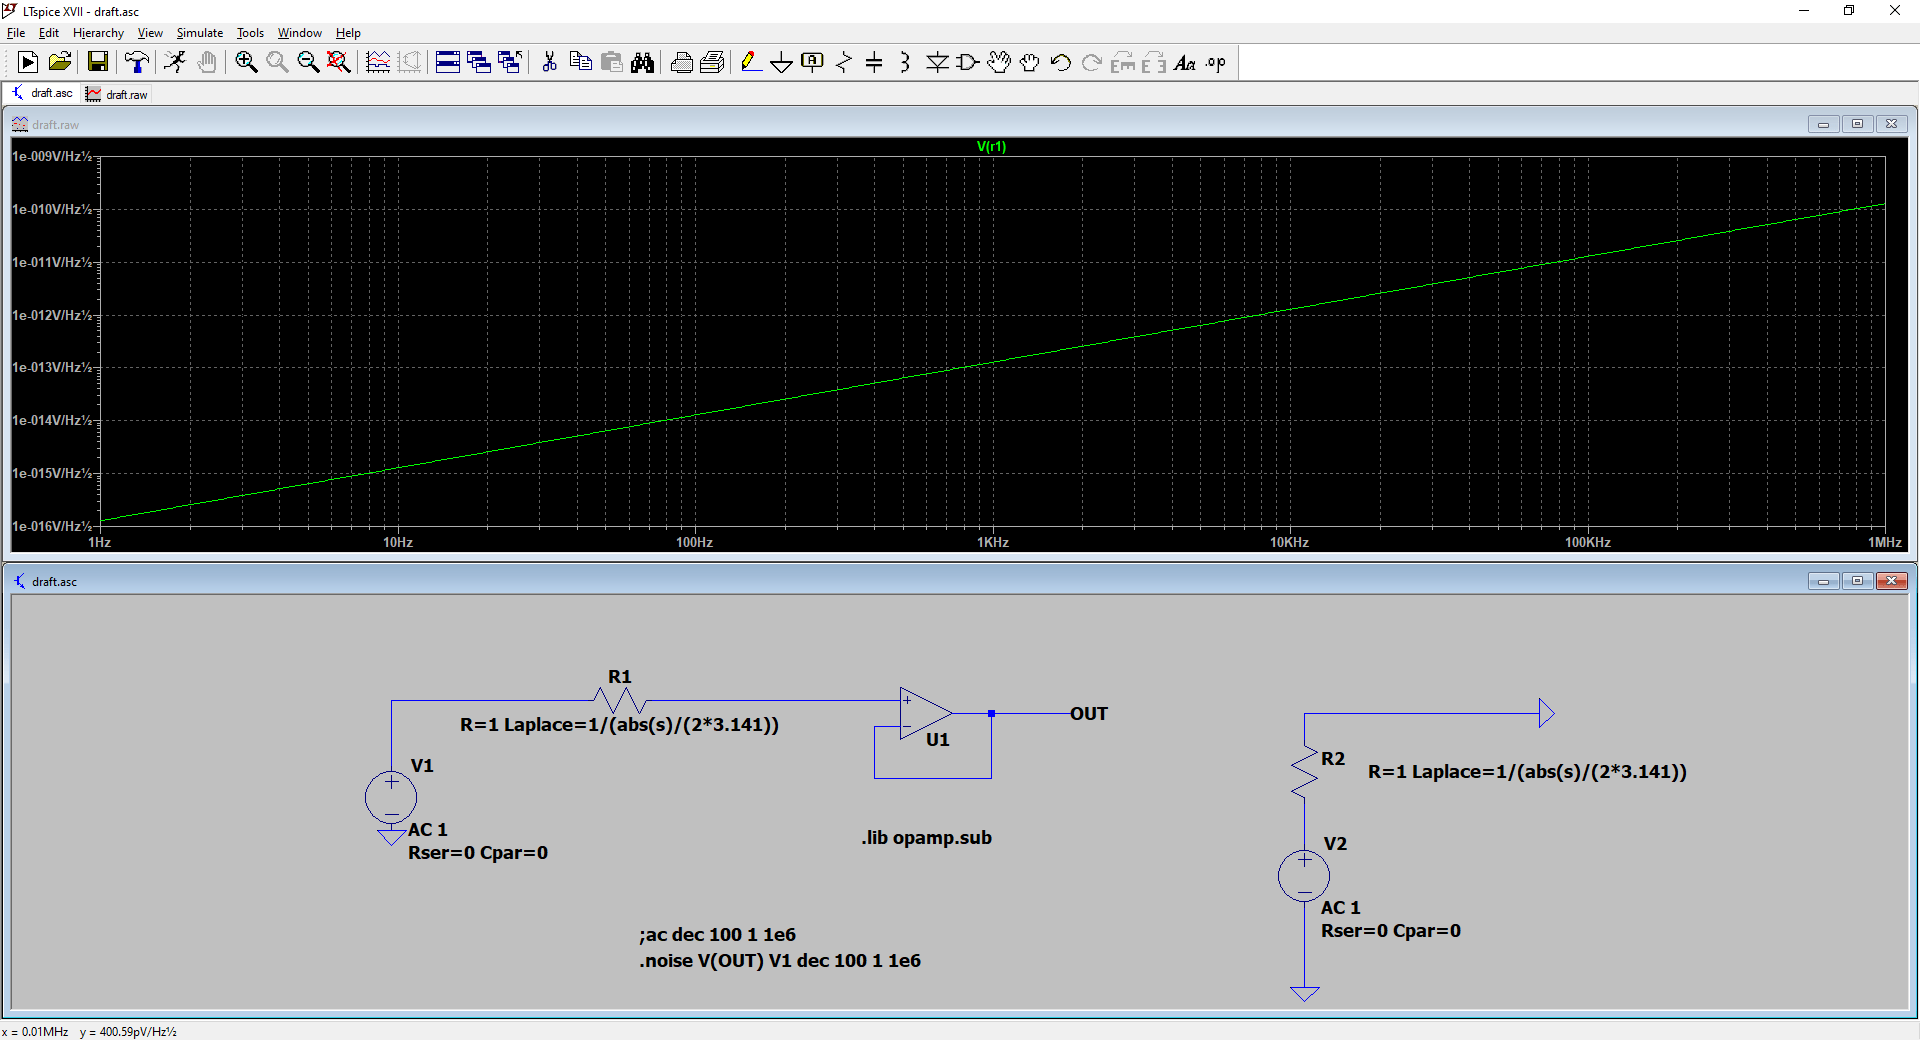Screen dimensions: 1920x1040
Task: Open the Hierarchy menu
Action: click(x=97, y=32)
